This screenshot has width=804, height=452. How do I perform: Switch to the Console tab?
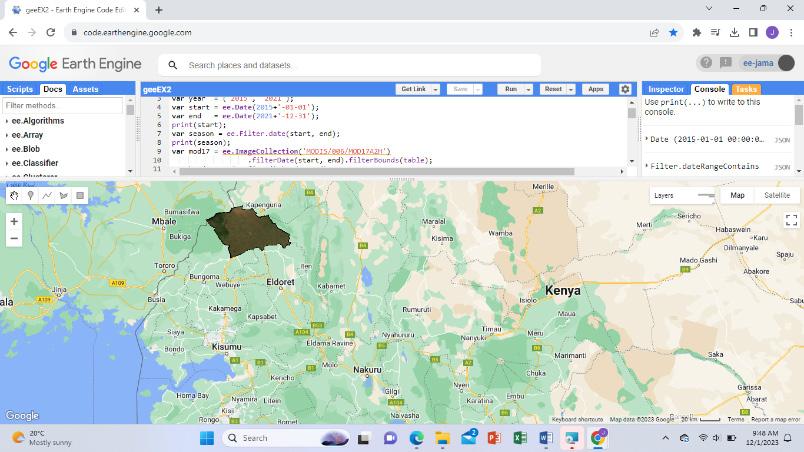[x=710, y=89]
